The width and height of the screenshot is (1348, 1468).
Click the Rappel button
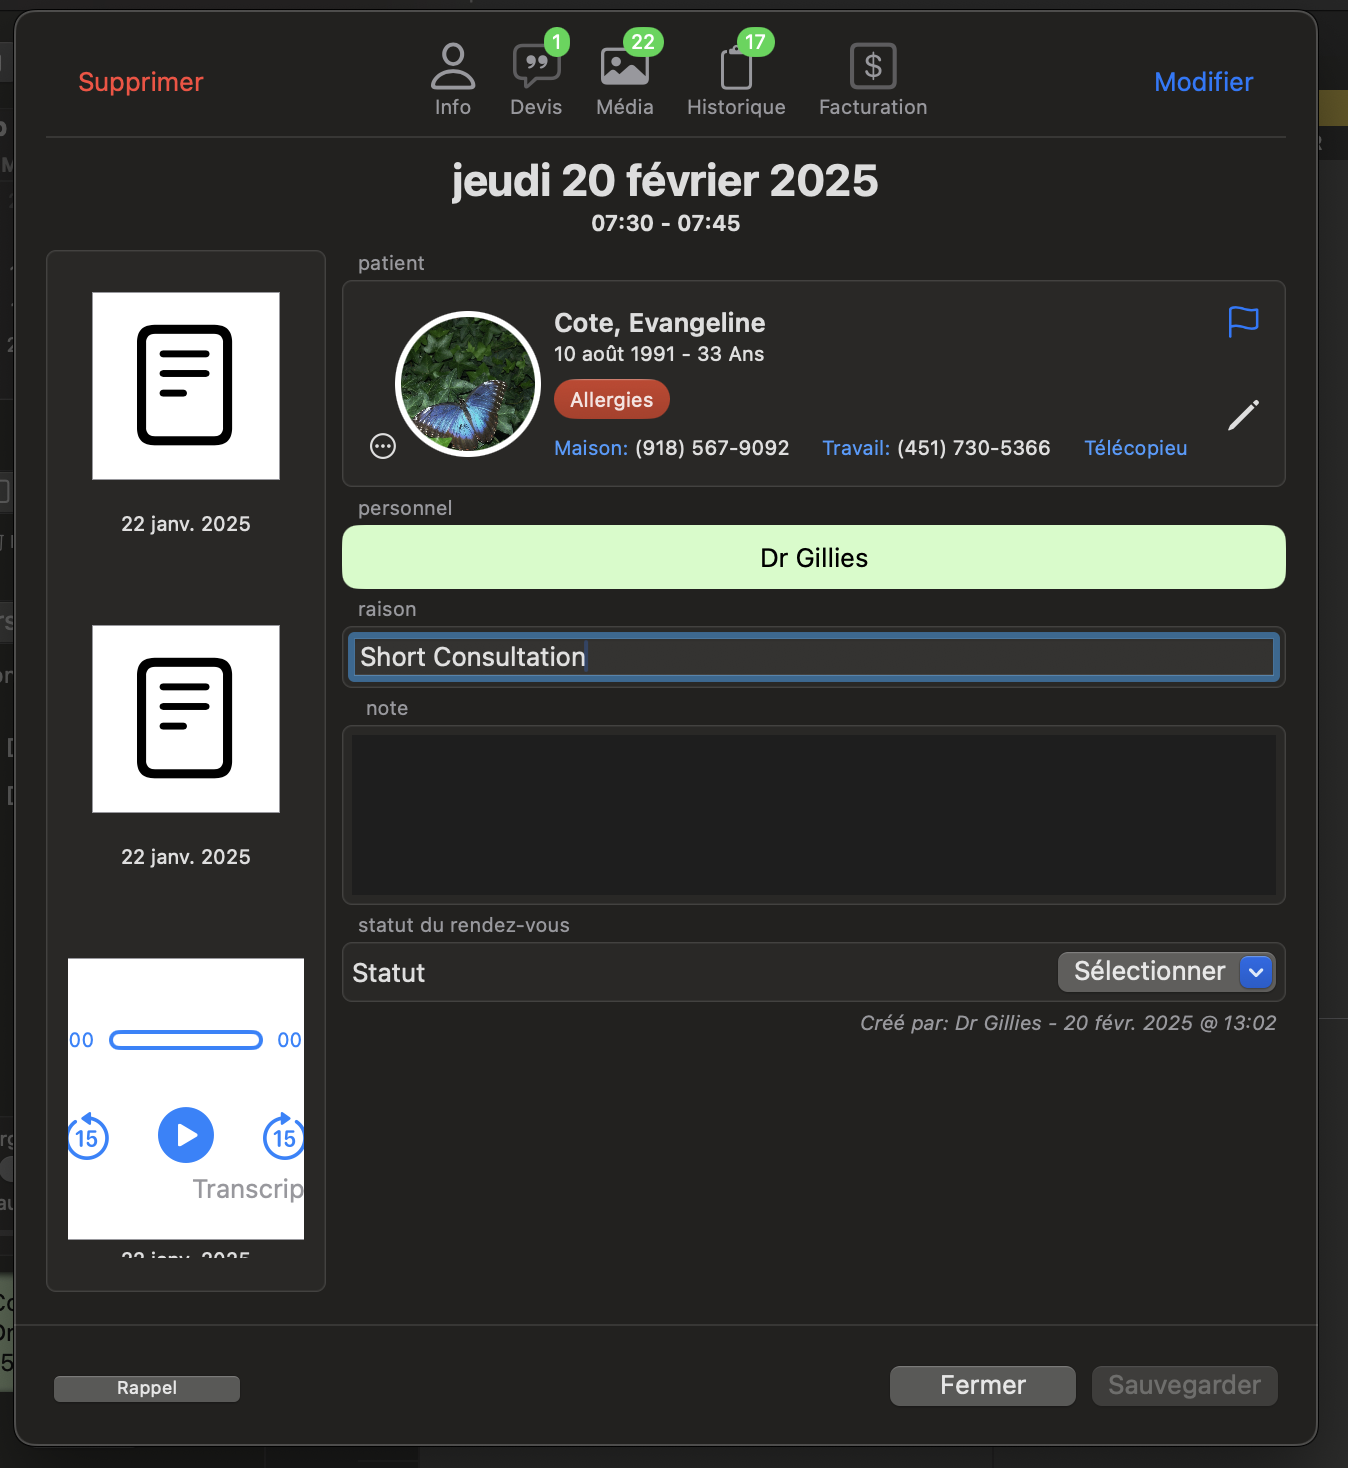coord(147,1388)
